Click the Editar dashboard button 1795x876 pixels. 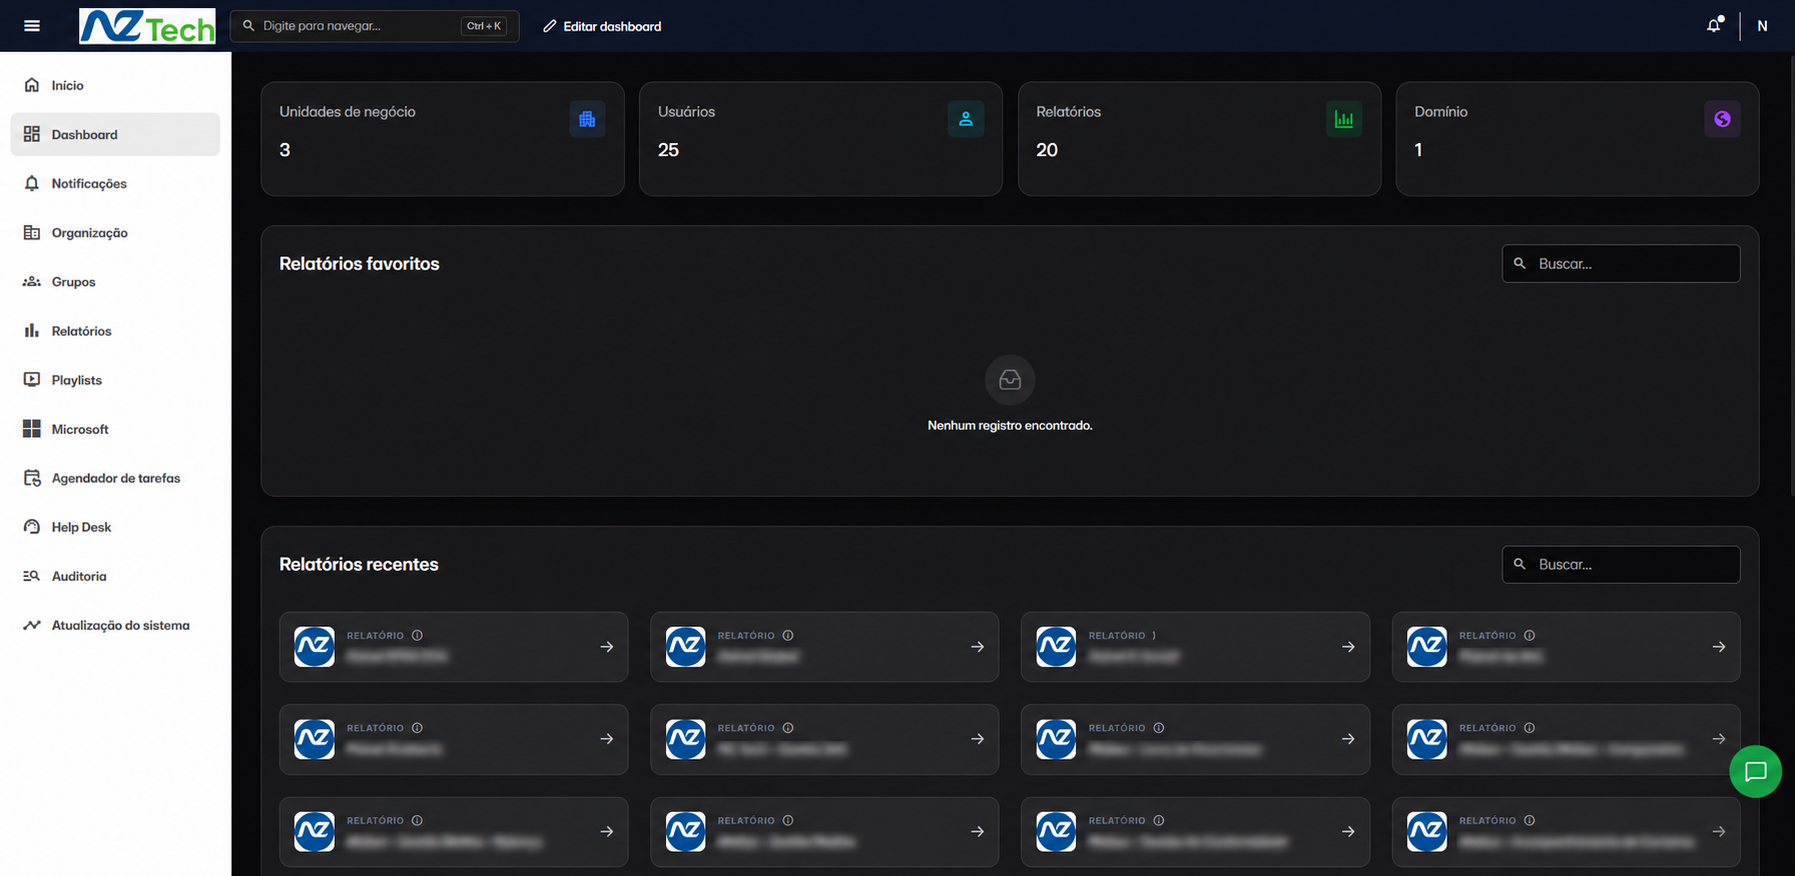coord(602,26)
